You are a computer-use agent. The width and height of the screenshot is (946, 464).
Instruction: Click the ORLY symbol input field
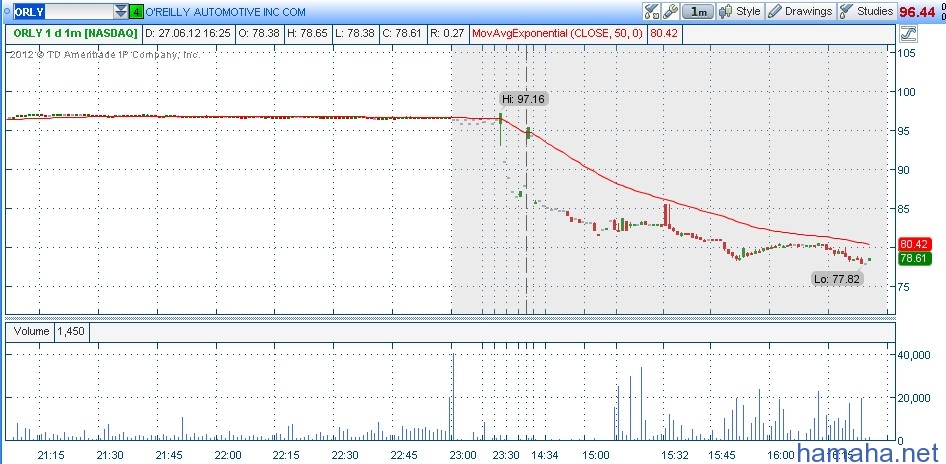(64, 11)
